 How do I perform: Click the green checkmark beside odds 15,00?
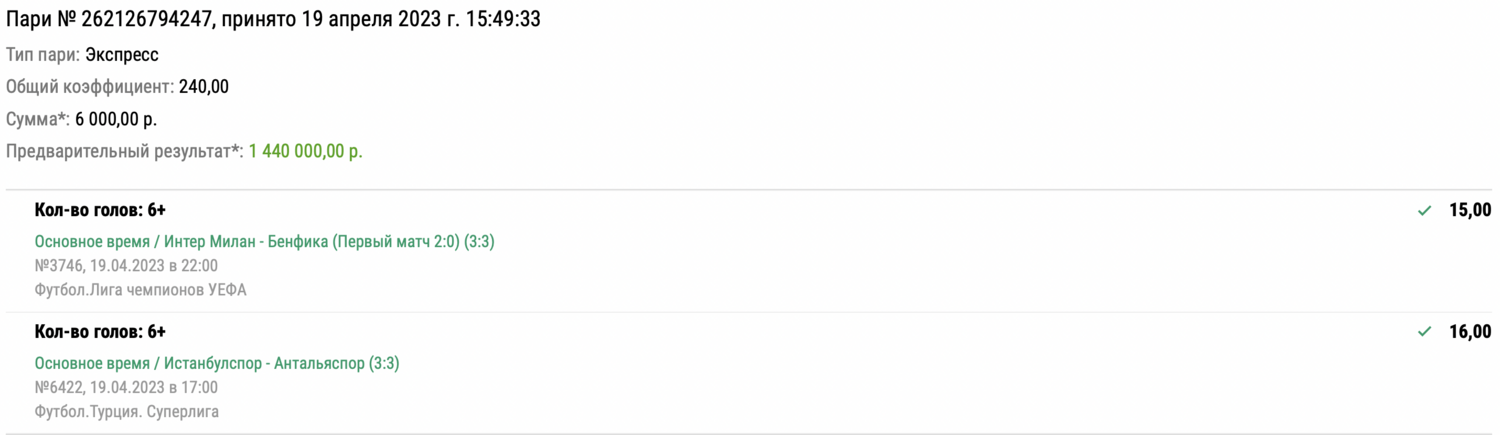(1425, 211)
